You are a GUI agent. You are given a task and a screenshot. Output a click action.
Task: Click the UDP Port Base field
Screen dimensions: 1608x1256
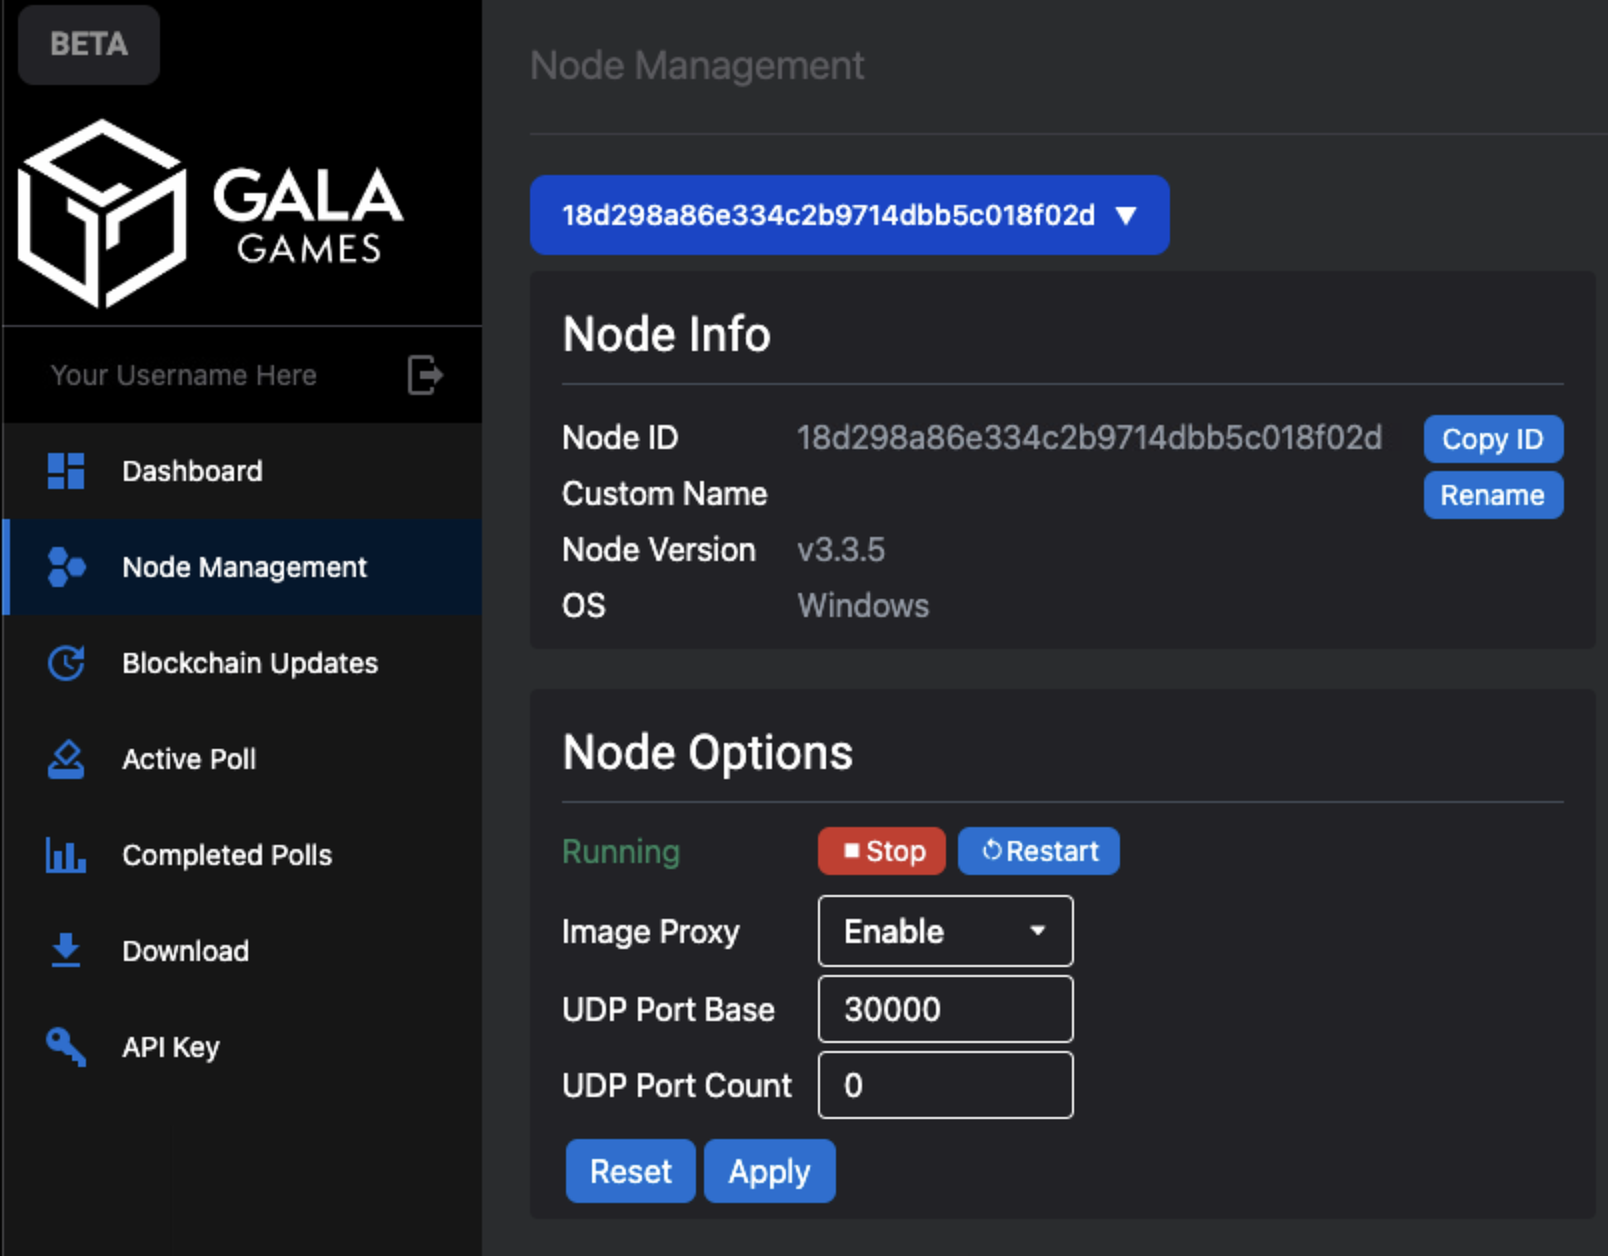[x=945, y=1009]
